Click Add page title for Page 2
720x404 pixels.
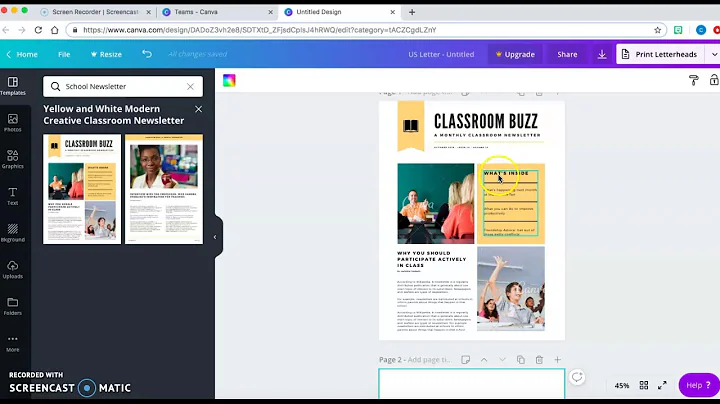[x=430, y=359]
